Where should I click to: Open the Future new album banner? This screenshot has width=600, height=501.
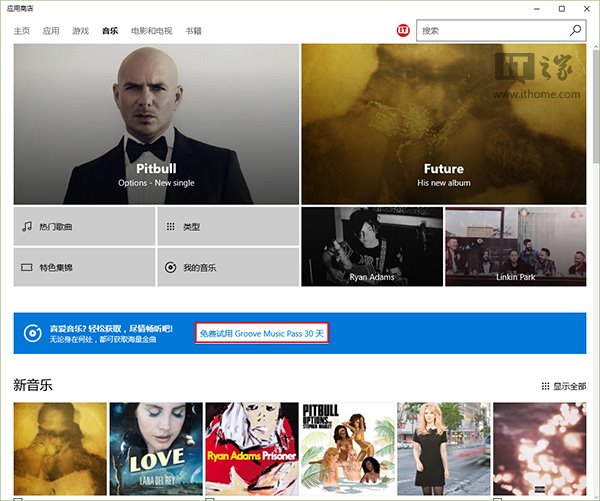click(443, 124)
